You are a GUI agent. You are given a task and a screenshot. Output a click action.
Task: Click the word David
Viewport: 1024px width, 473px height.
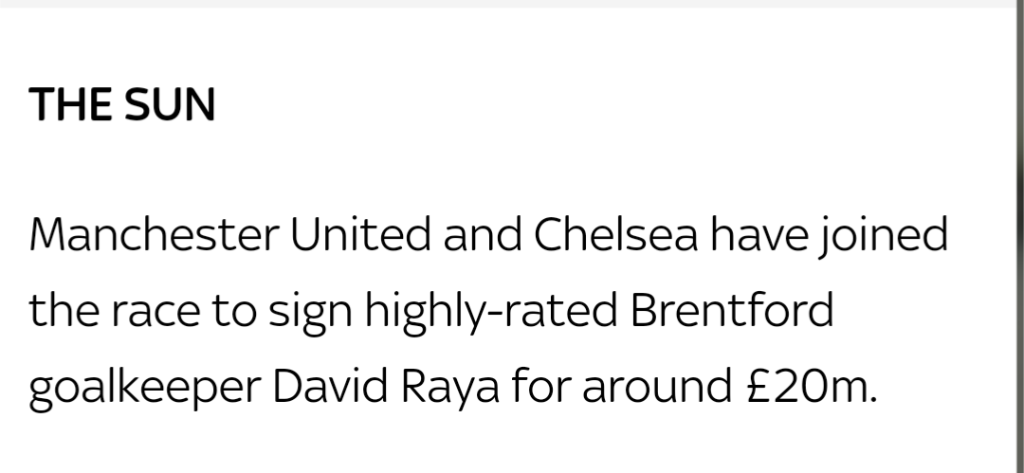click(x=325, y=384)
